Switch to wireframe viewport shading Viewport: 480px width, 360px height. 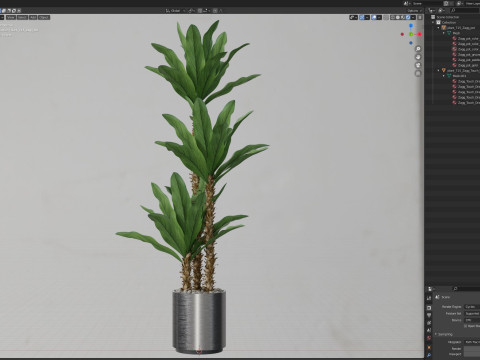(393, 17)
